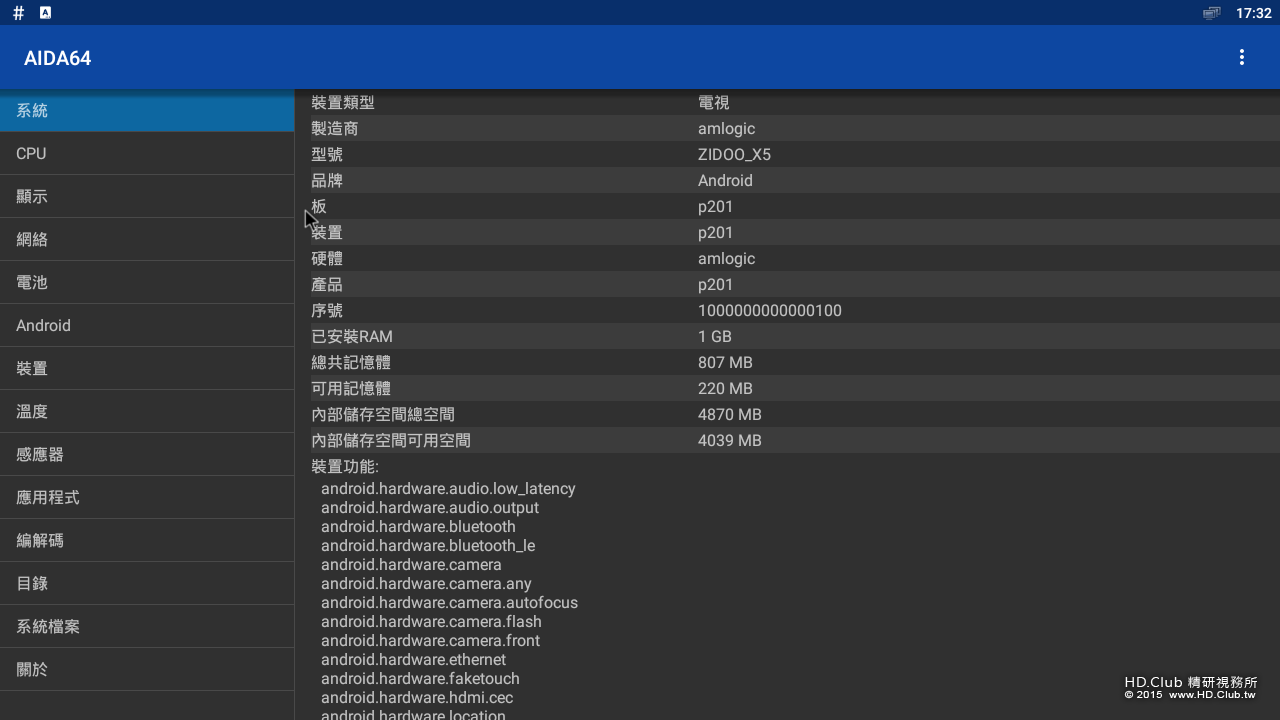Select android.hardware.camera.front entry

tap(430, 641)
